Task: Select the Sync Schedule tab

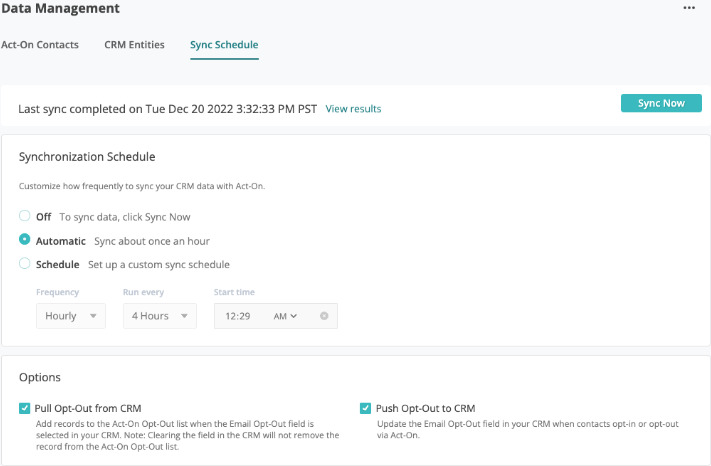Action: pos(224,45)
